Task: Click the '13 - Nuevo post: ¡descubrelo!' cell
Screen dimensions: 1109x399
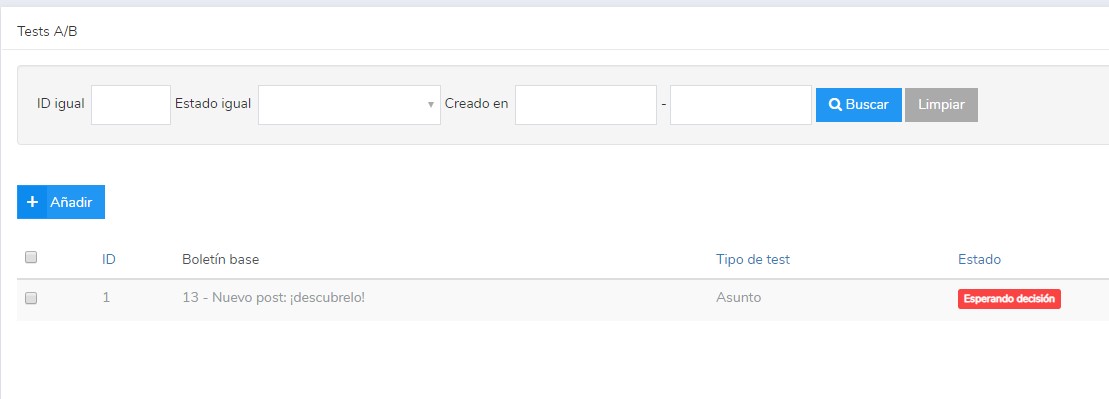Action: click(x=274, y=298)
